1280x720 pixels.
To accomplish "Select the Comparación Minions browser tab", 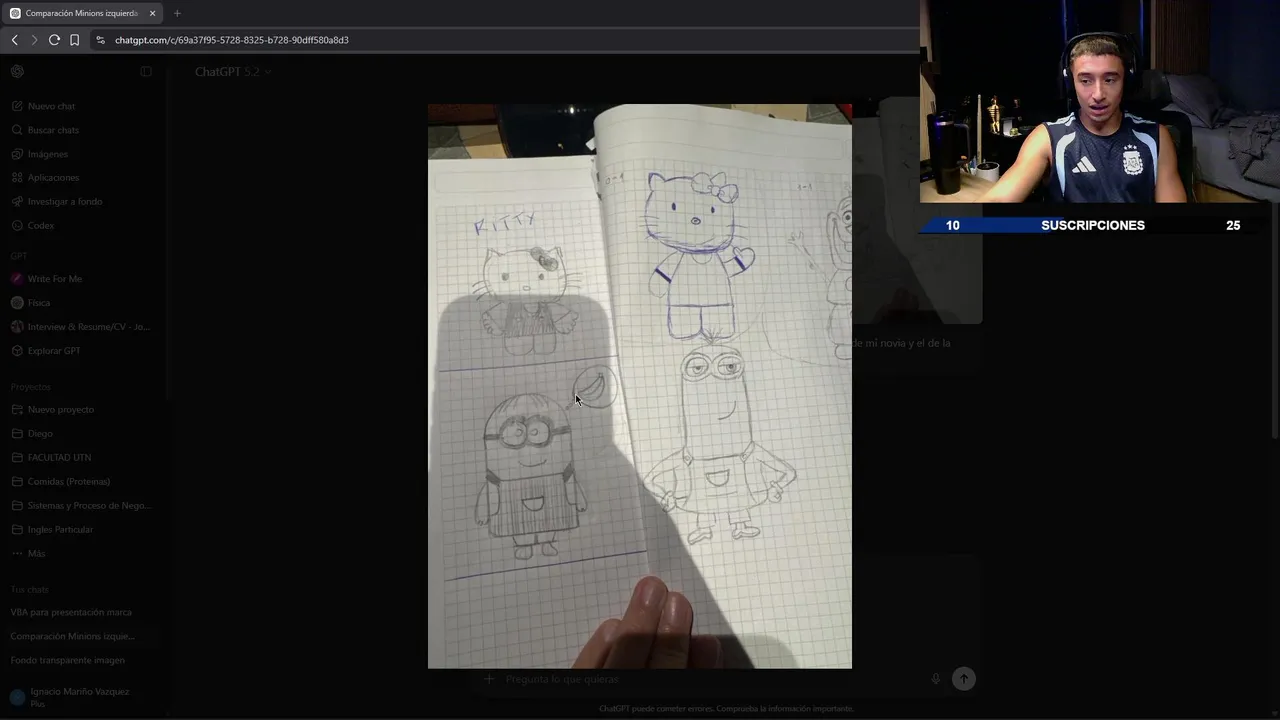I will [x=82, y=13].
